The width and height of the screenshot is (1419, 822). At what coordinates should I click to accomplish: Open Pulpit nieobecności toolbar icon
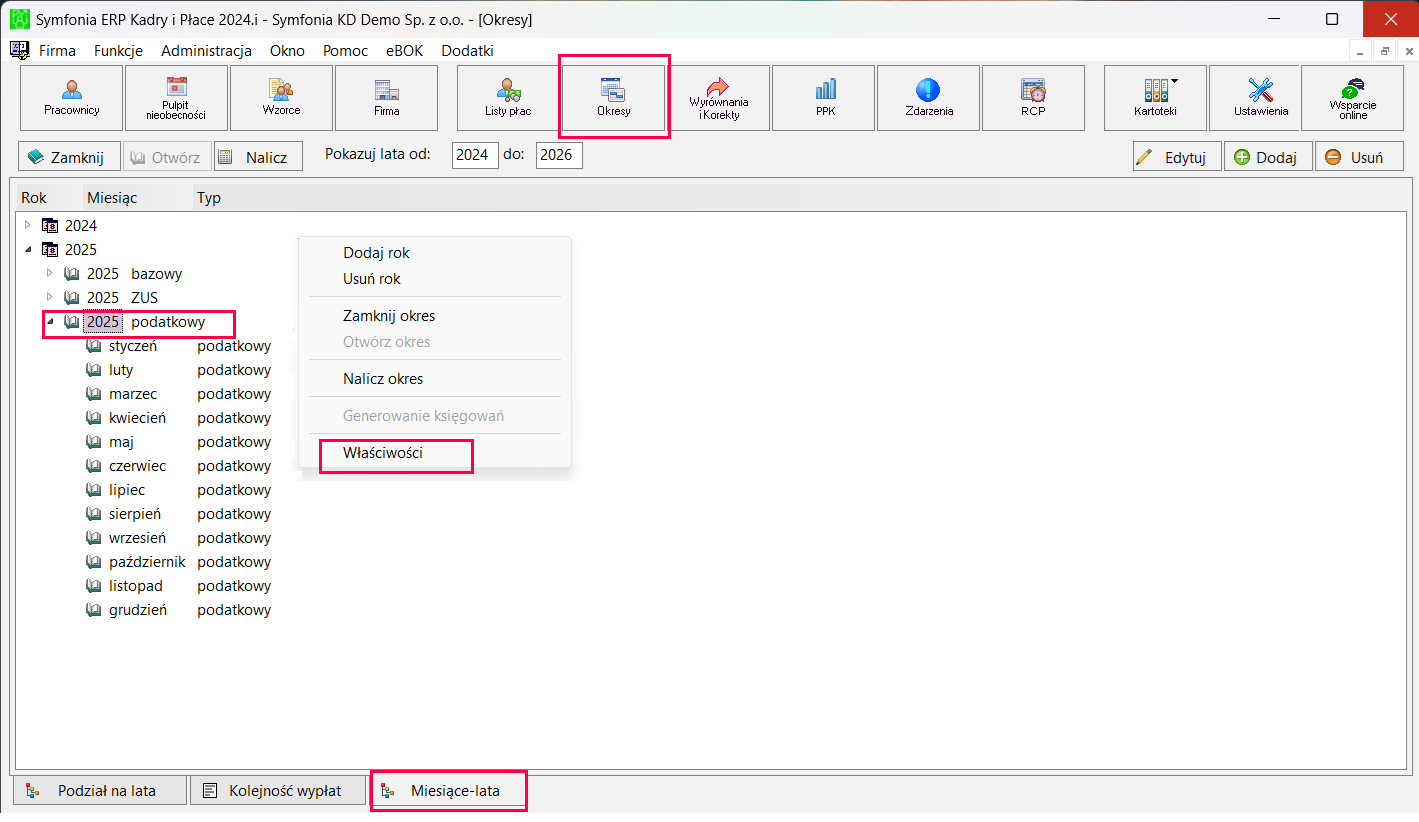[x=176, y=98]
